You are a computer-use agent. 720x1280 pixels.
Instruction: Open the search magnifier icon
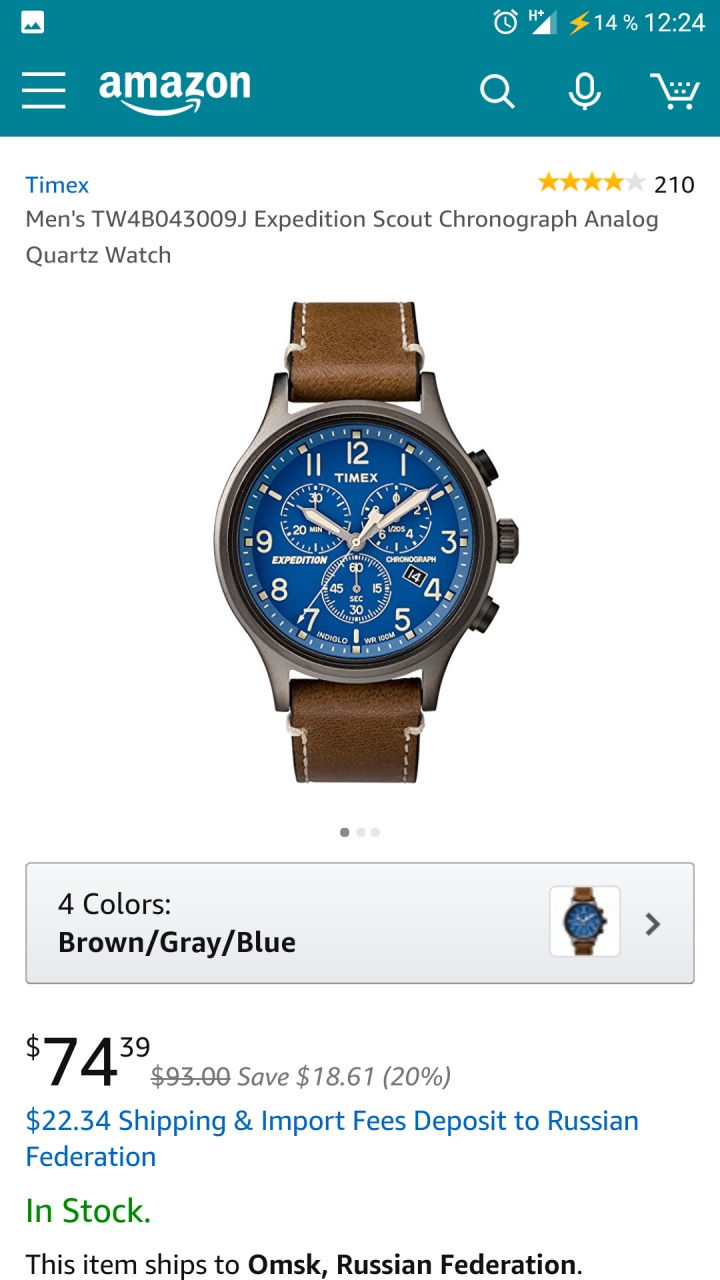pyautogui.click(x=496, y=91)
